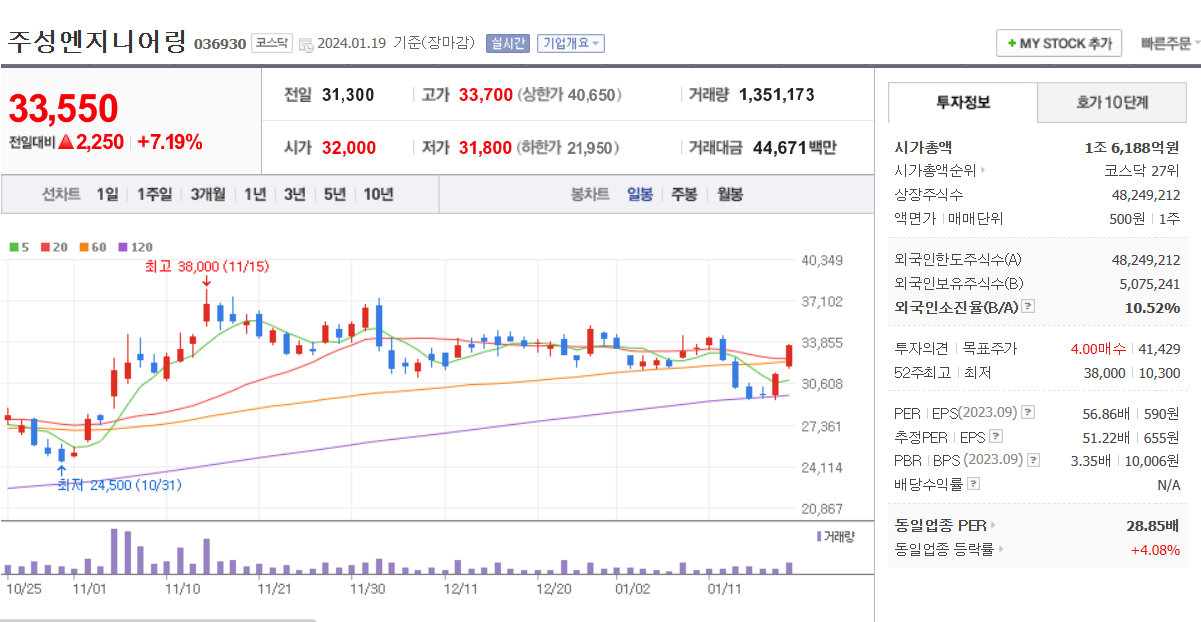
Task: Open the 동일업종 등락률 link
Action: click(x=944, y=549)
